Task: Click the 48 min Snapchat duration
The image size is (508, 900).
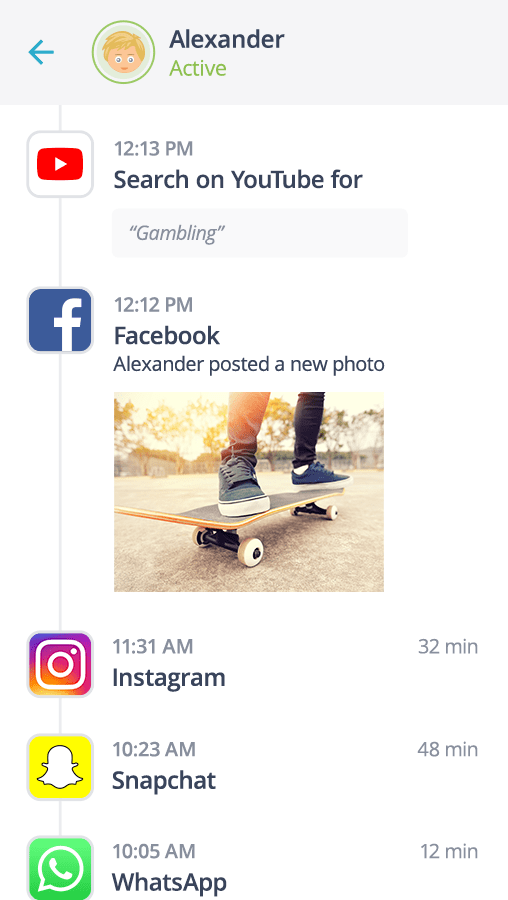Action: click(448, 749)
